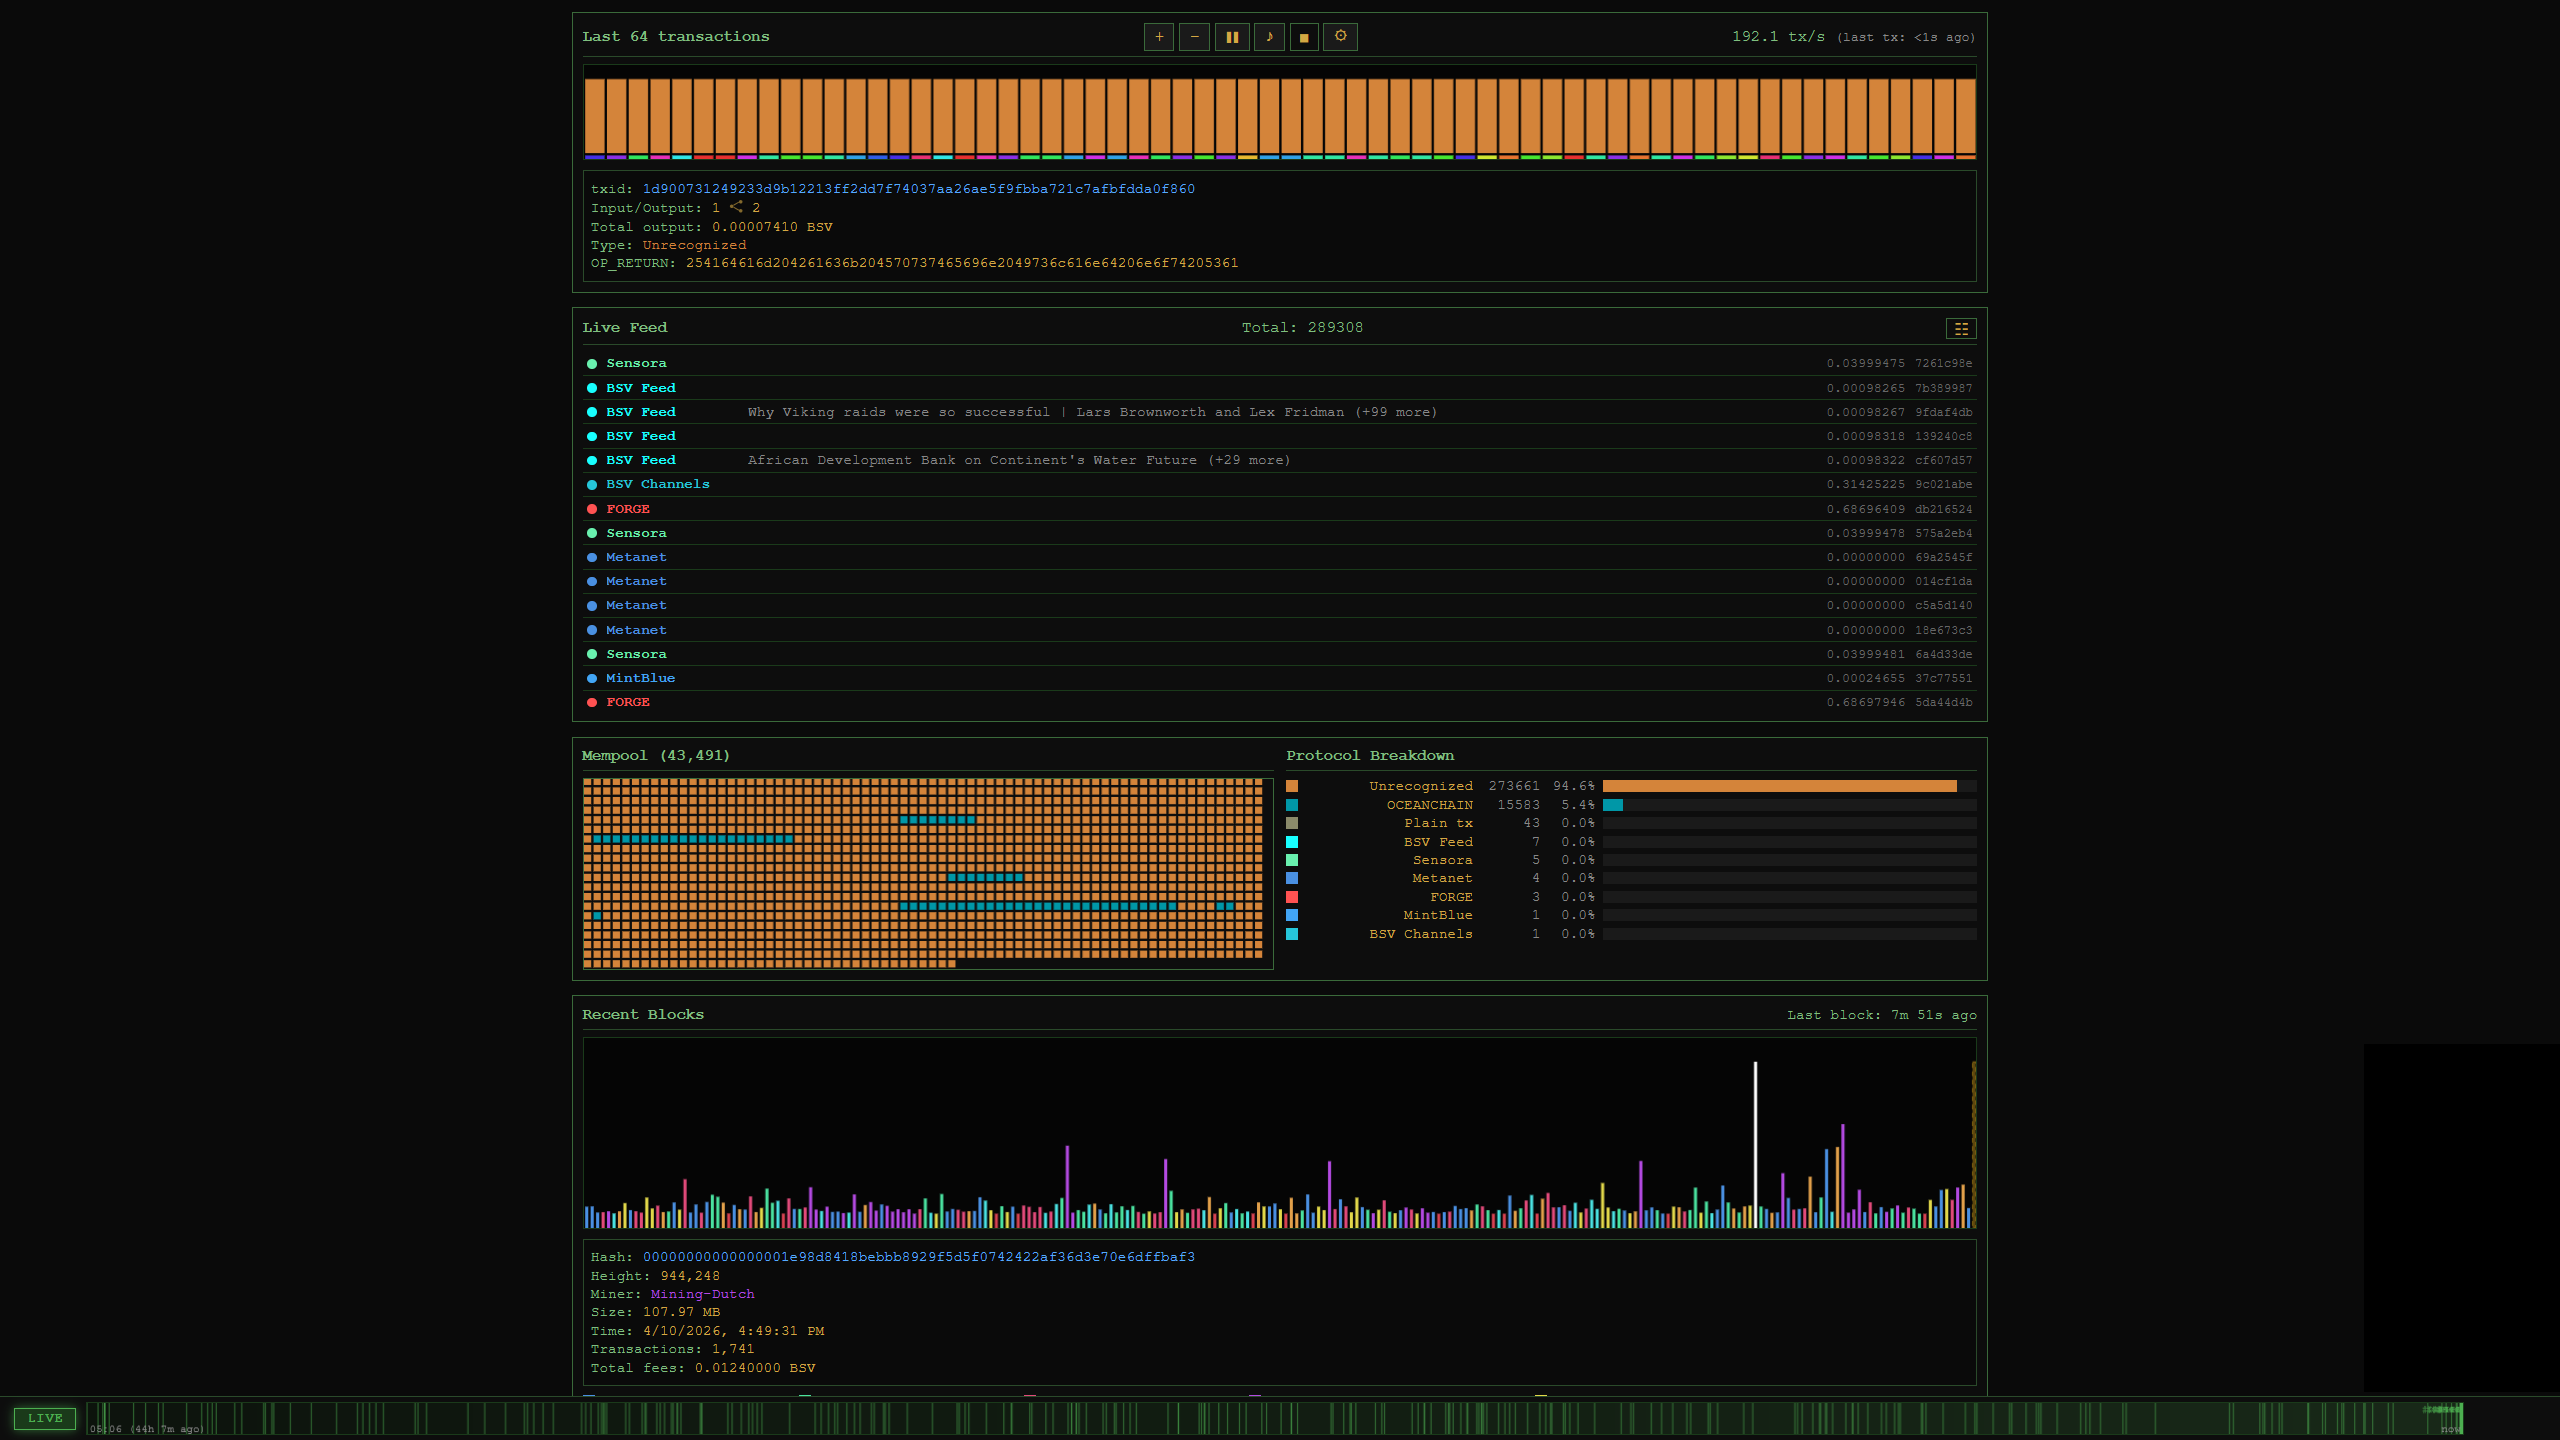The height and width of the screenshot is (1440, 2560).
Task: Click the OCEANCHAIN teal color swatch
Action: 1292,805
